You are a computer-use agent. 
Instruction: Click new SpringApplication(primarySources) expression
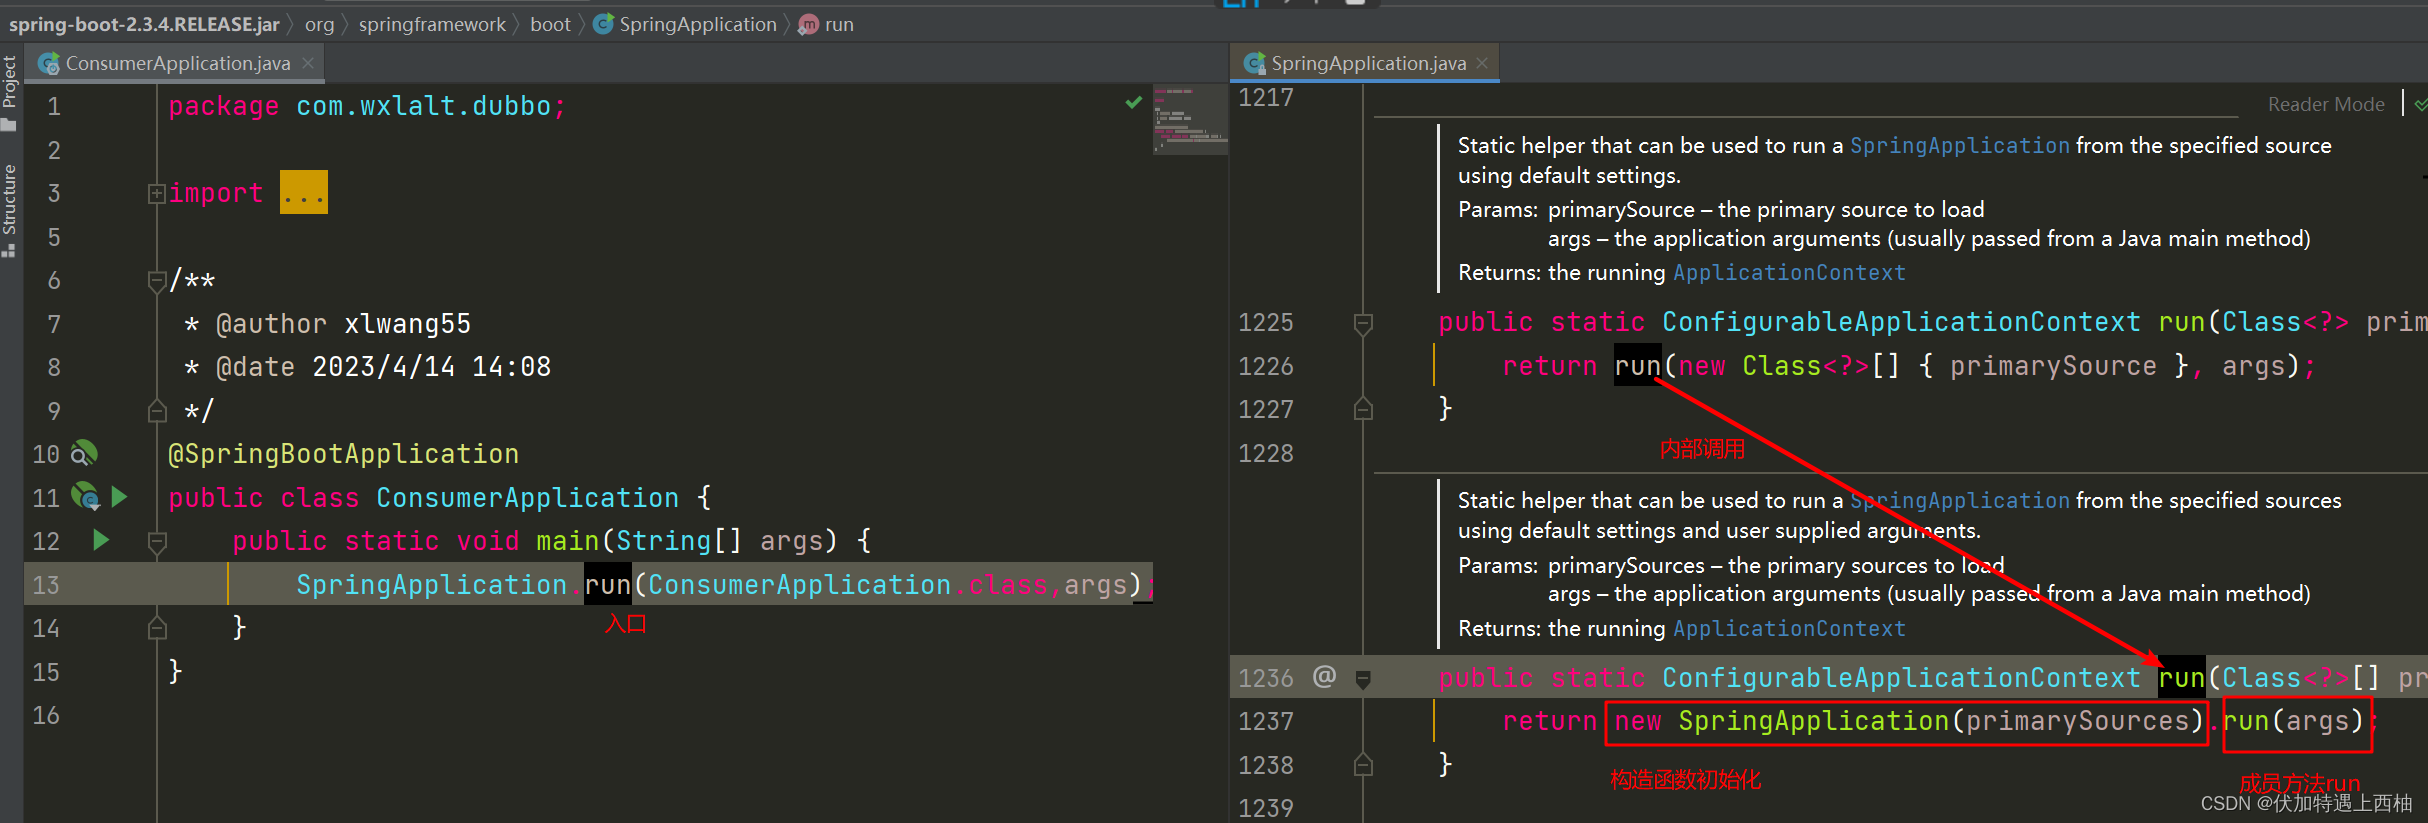pyautogui.click(x=1906, y=722)
